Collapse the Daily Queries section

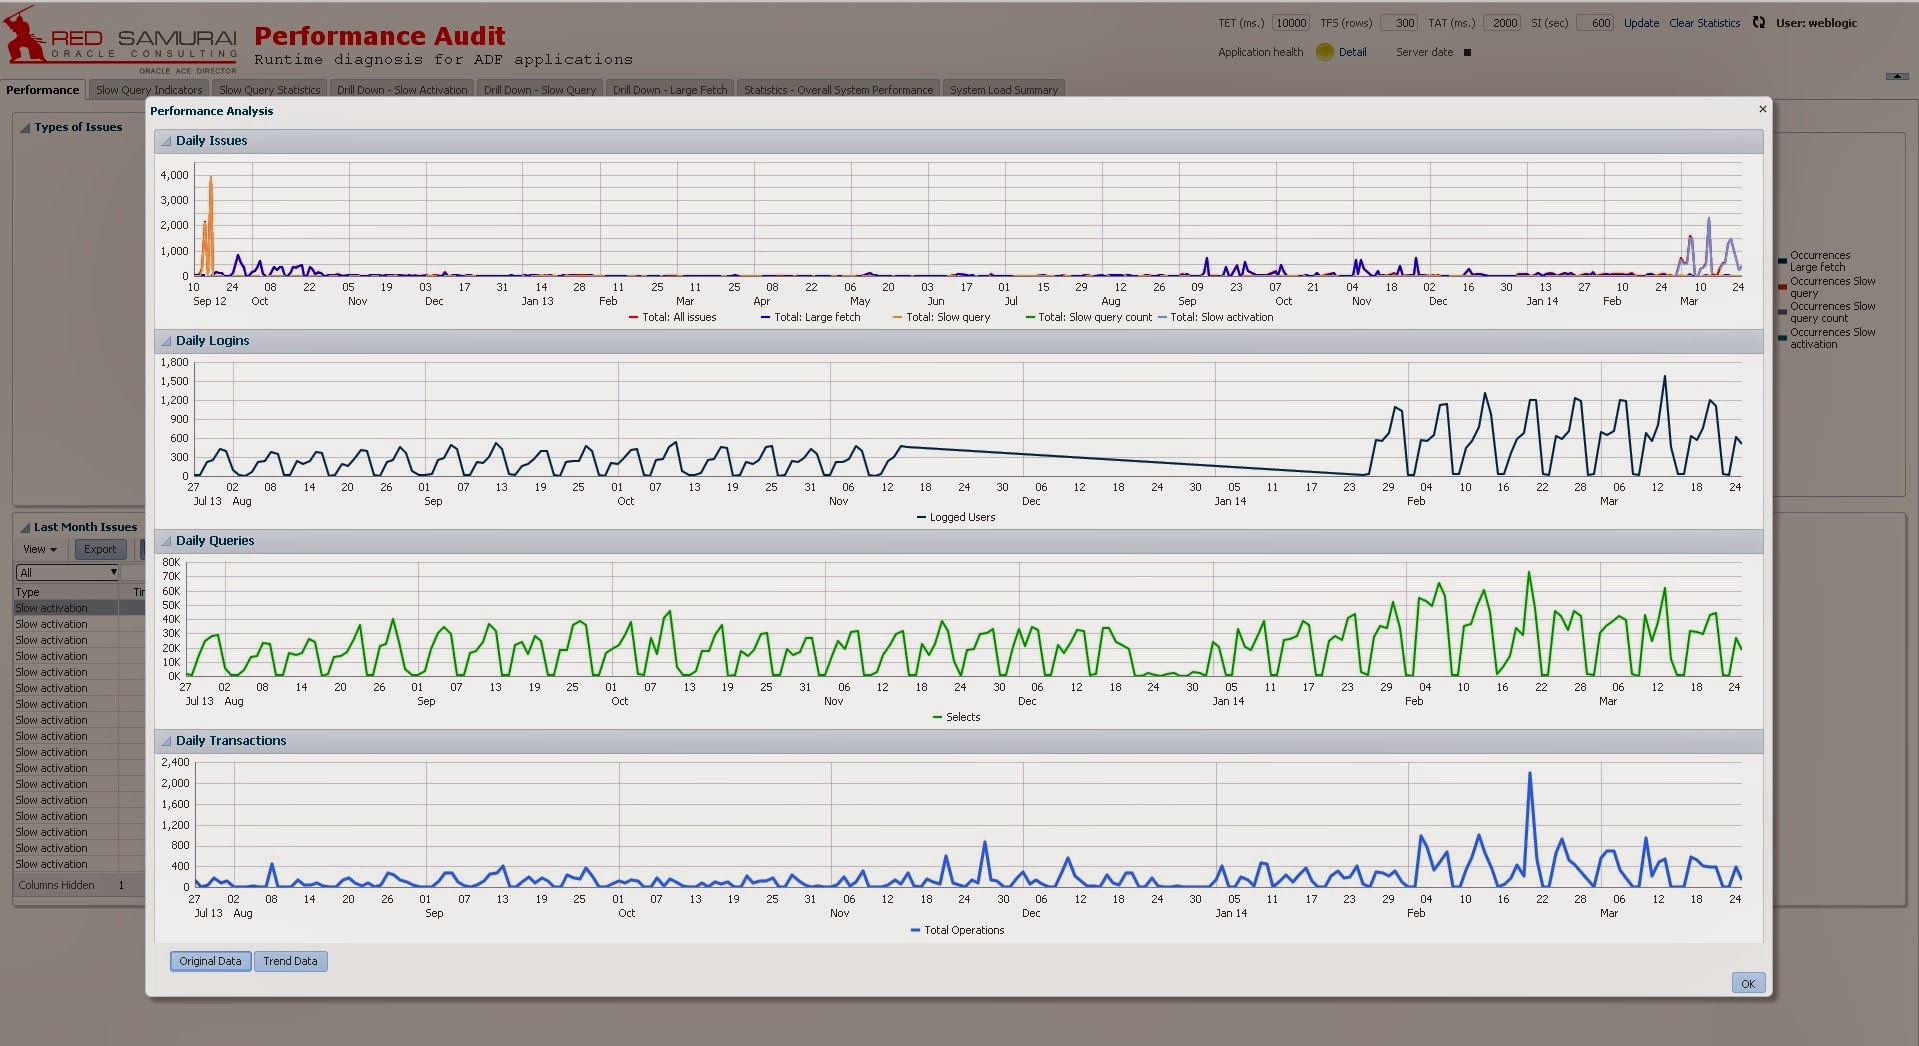[x=166, y=541]
